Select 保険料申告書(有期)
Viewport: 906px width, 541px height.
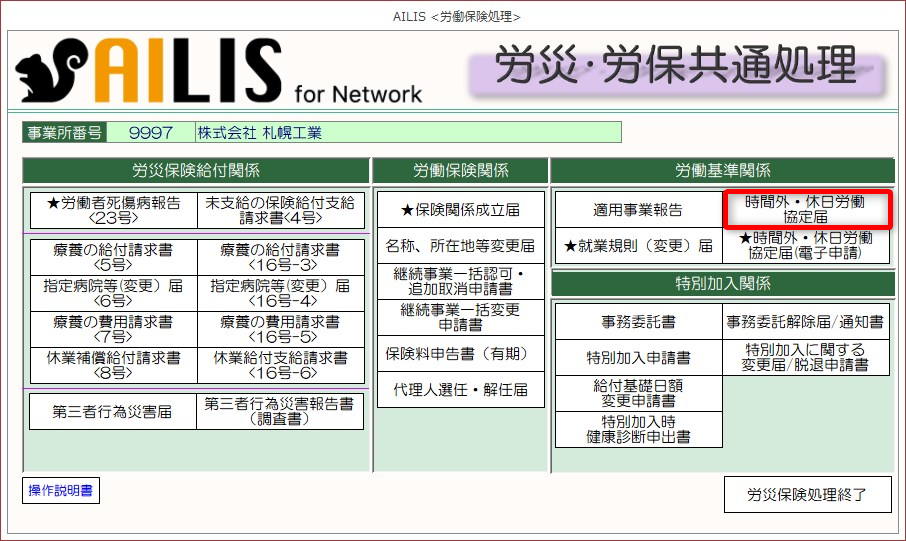pos(460,354)
